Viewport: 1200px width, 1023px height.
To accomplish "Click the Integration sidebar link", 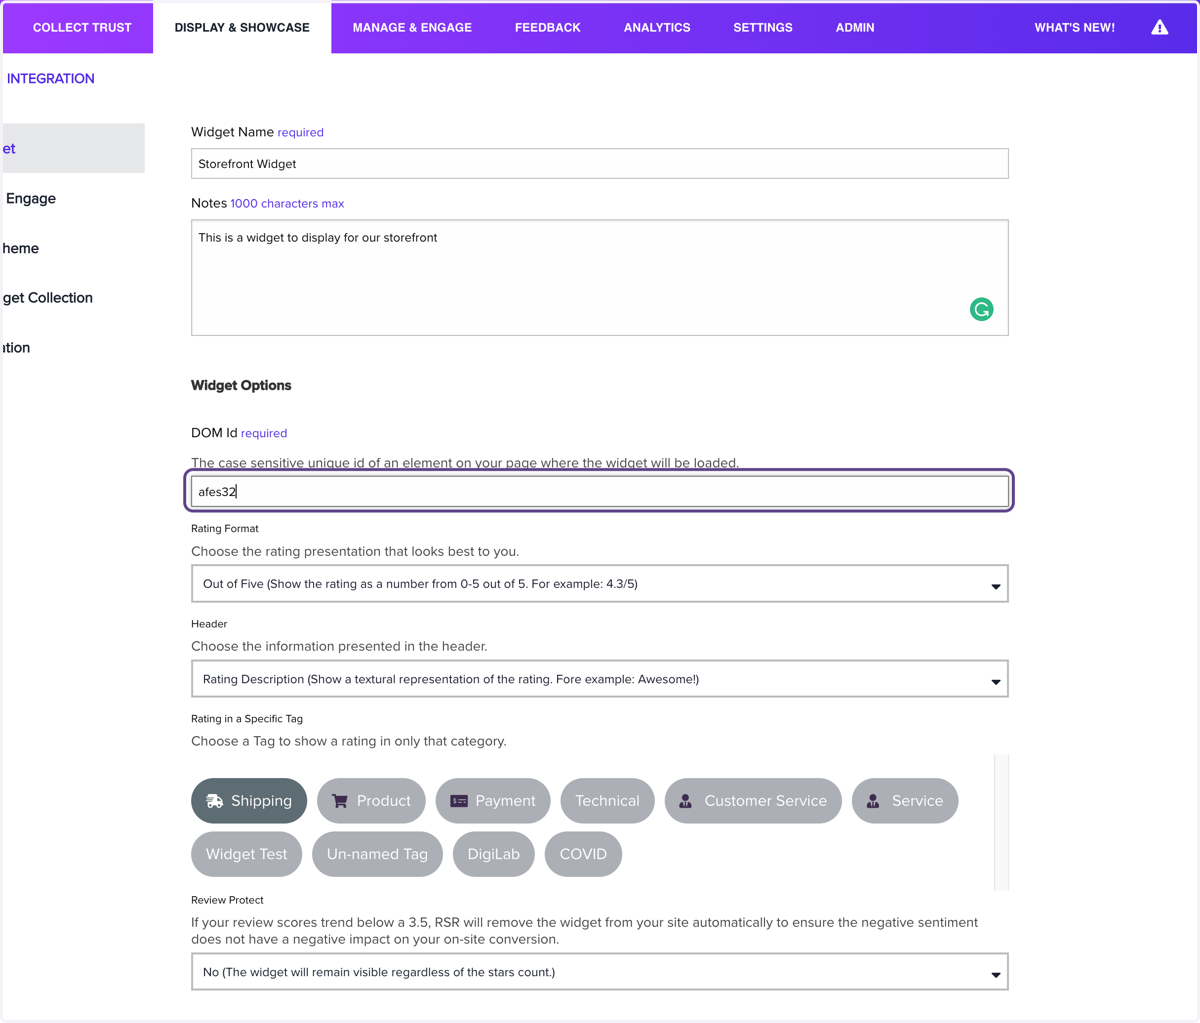I will (50, 78).
